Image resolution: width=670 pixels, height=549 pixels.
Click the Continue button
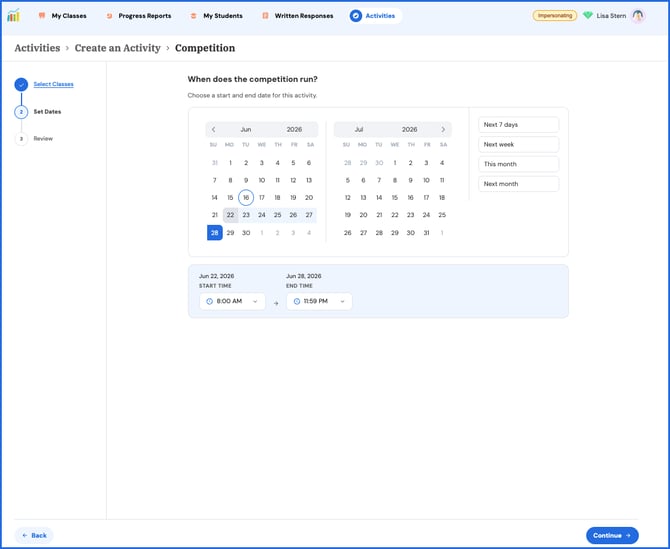click(x=612, y=535)
